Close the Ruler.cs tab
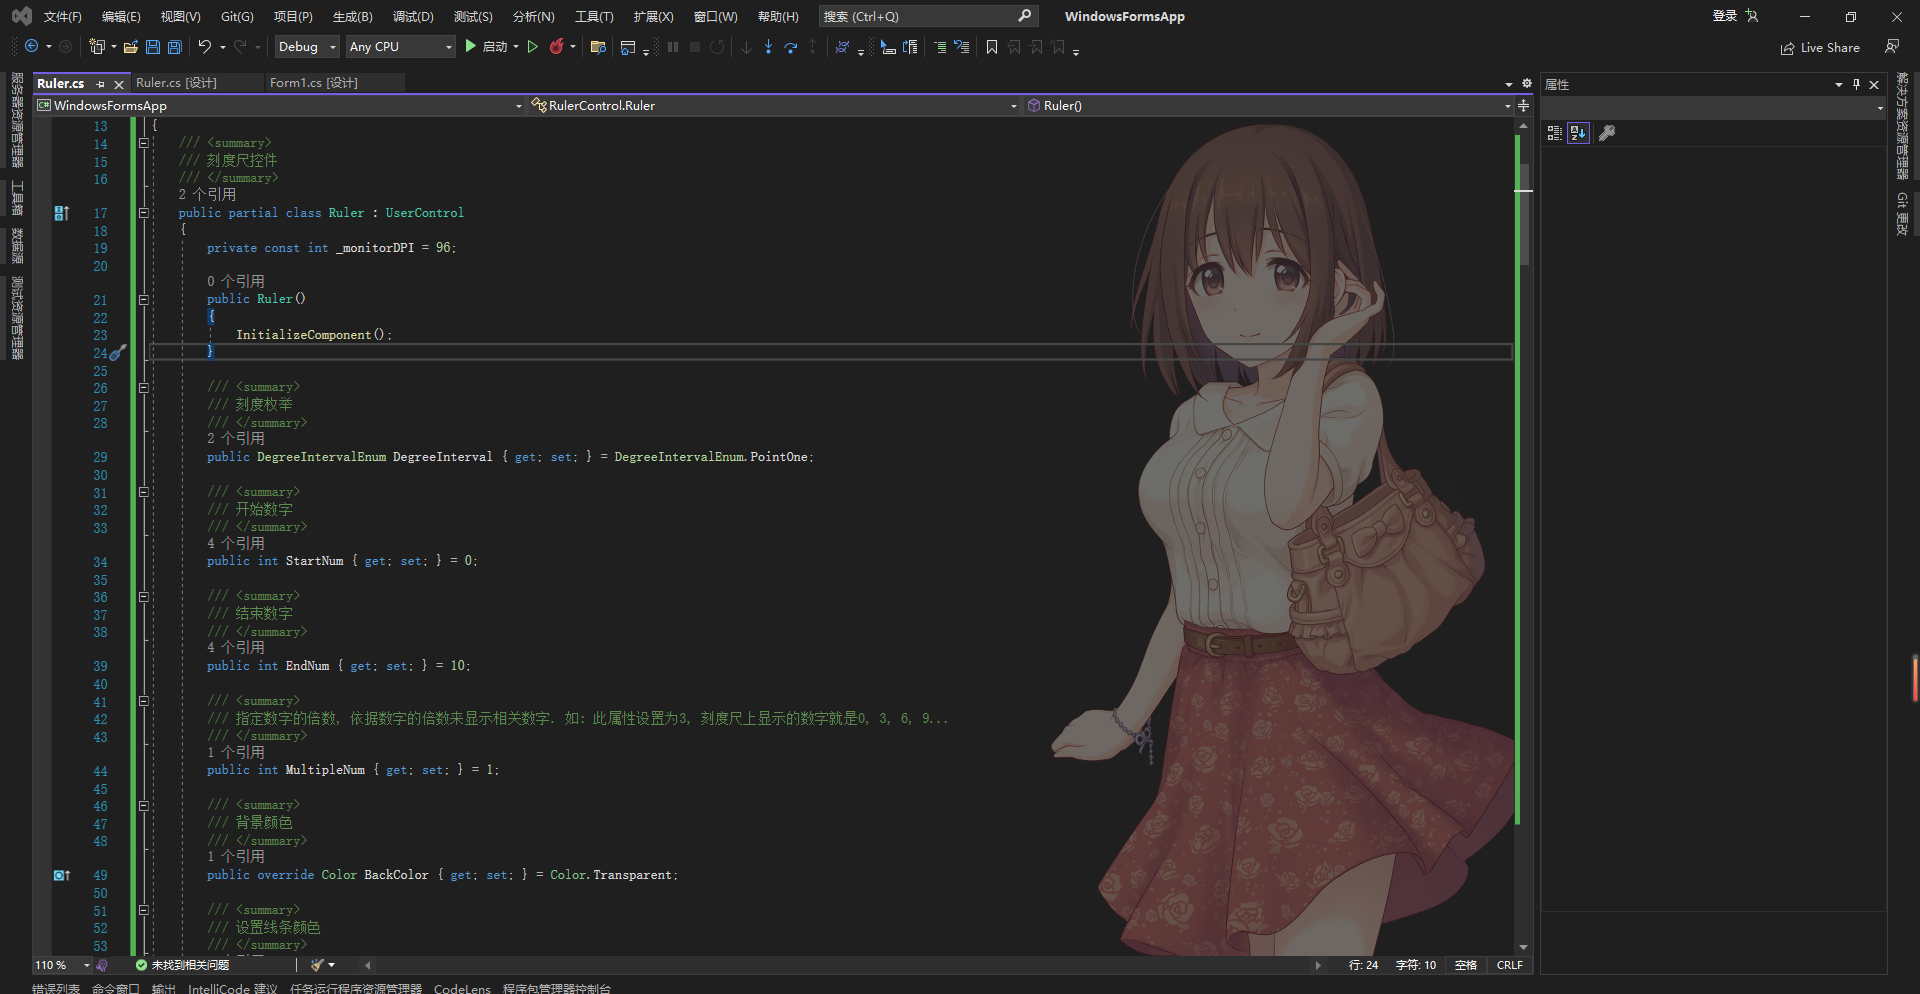 (x=119, y=84)
